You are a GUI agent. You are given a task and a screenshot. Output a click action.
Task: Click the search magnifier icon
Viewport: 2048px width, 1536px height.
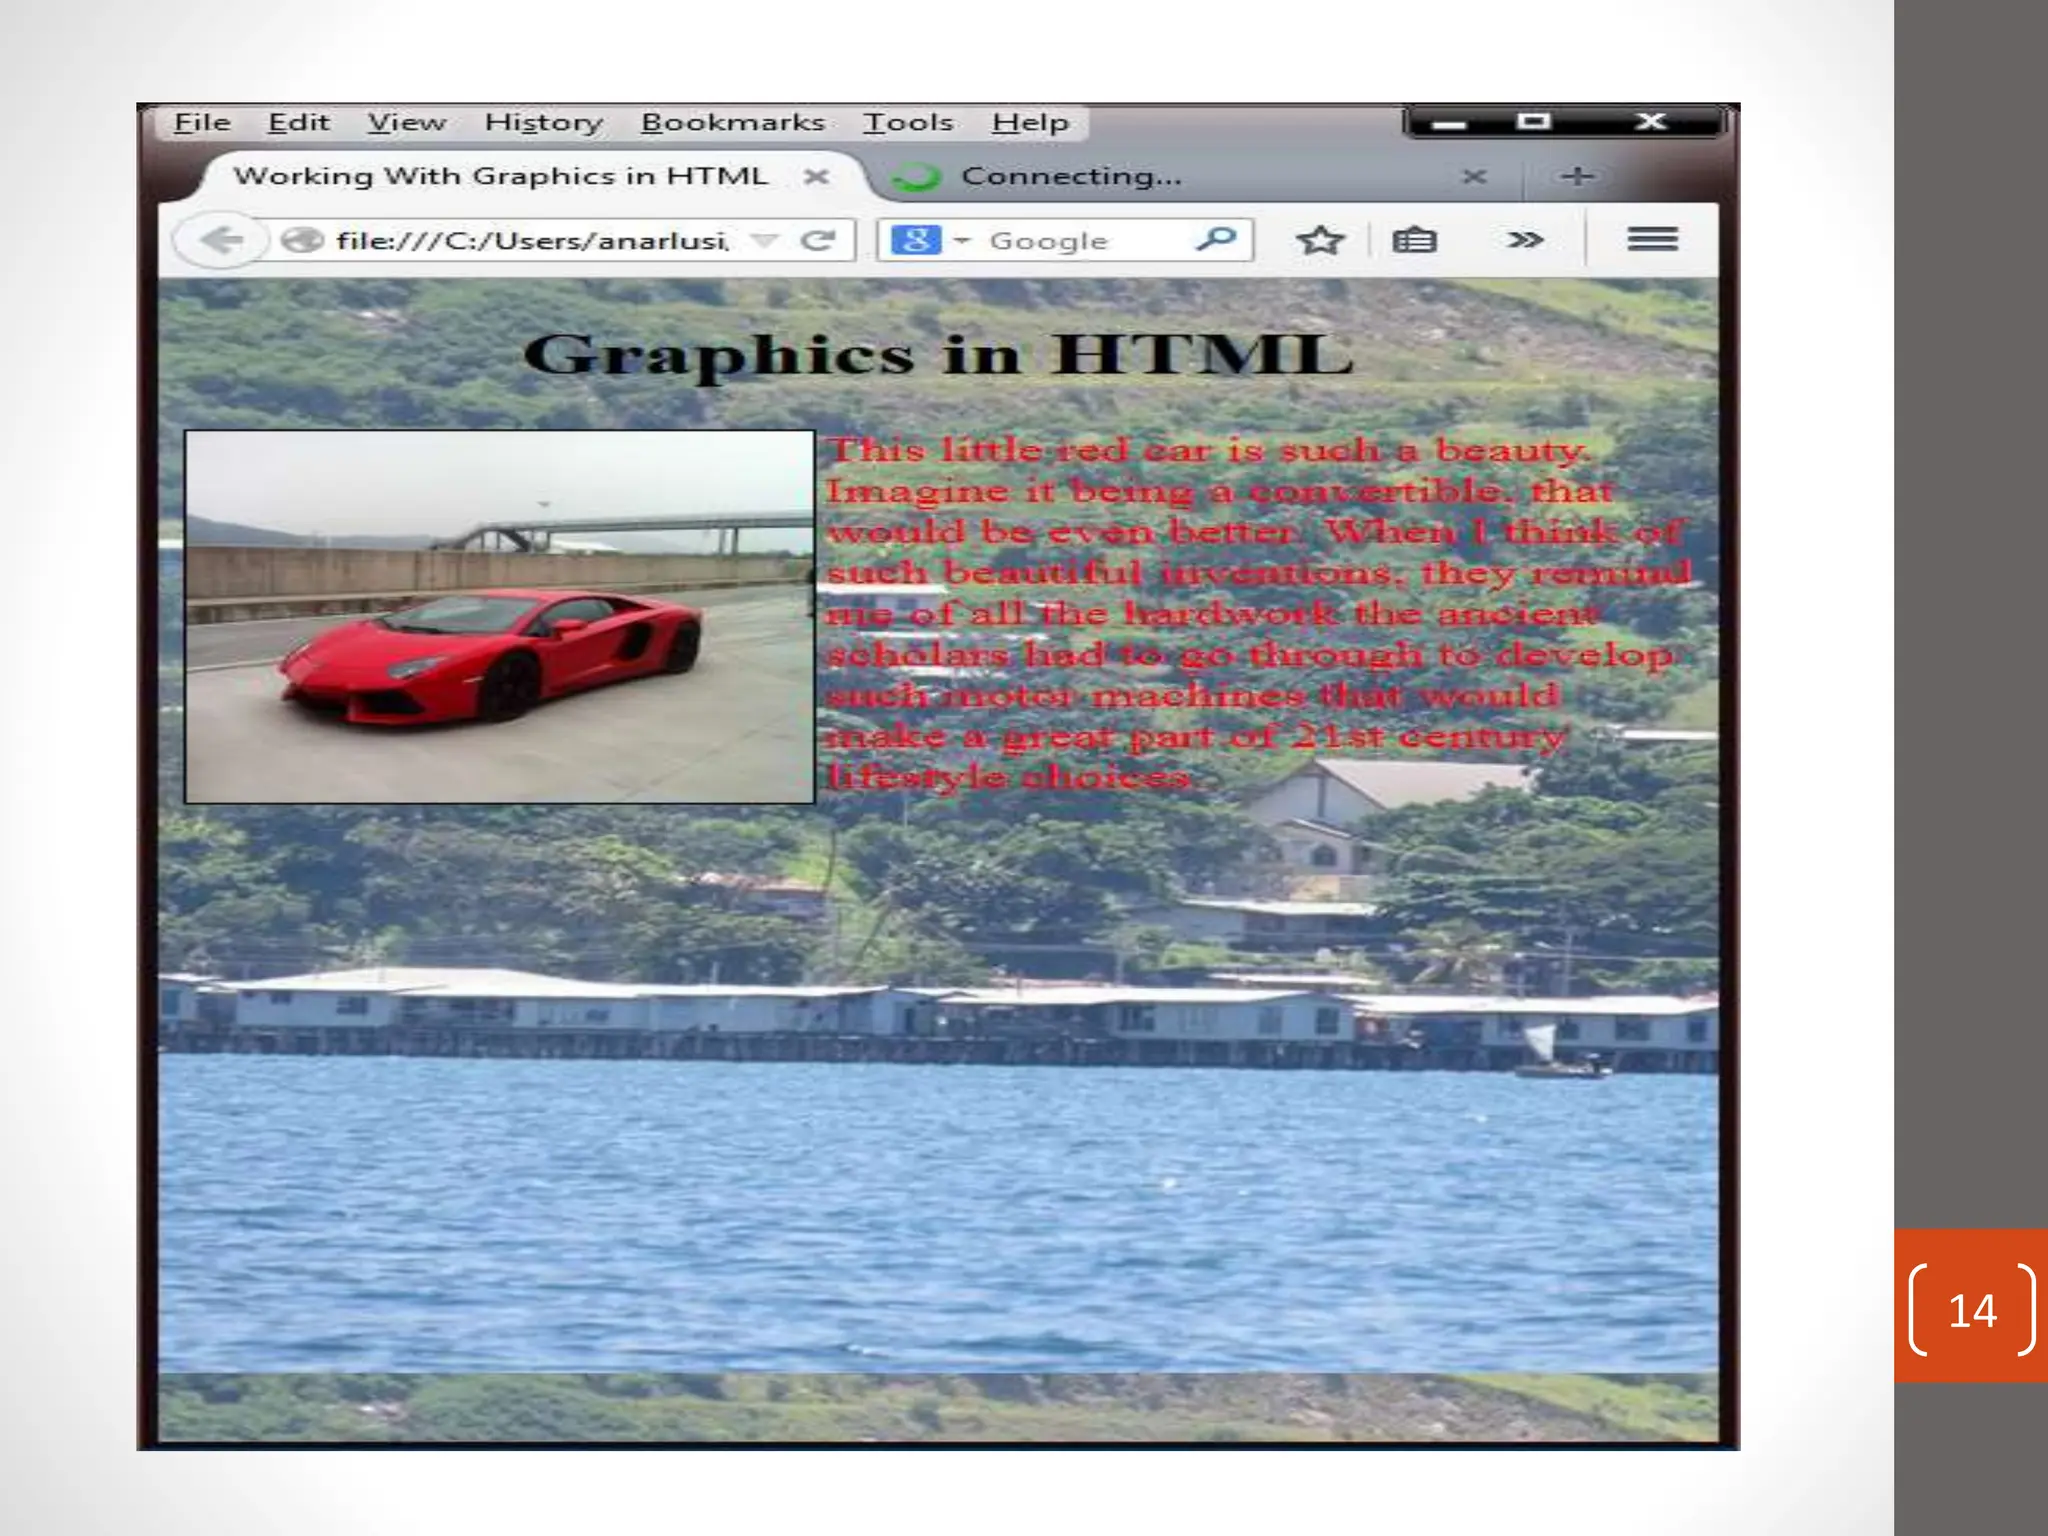pyautogui.click(x=1216, y=239)
